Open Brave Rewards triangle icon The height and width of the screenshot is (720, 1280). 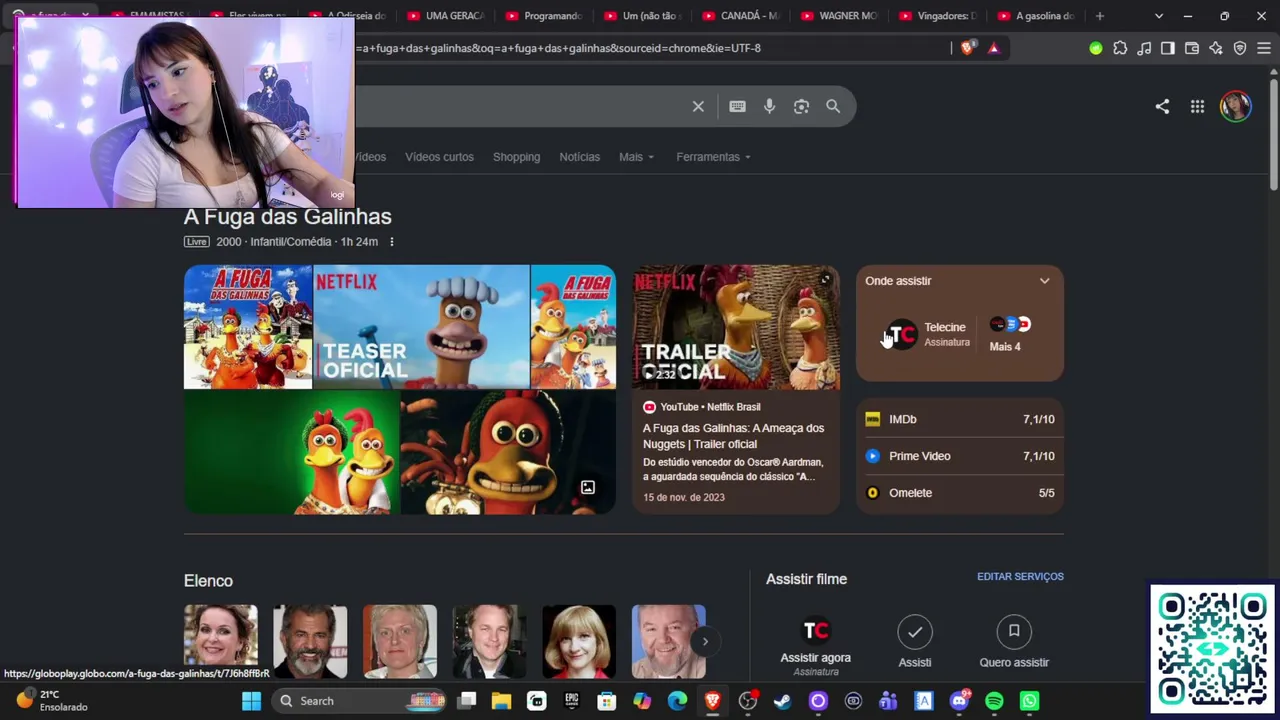(993, 48)
